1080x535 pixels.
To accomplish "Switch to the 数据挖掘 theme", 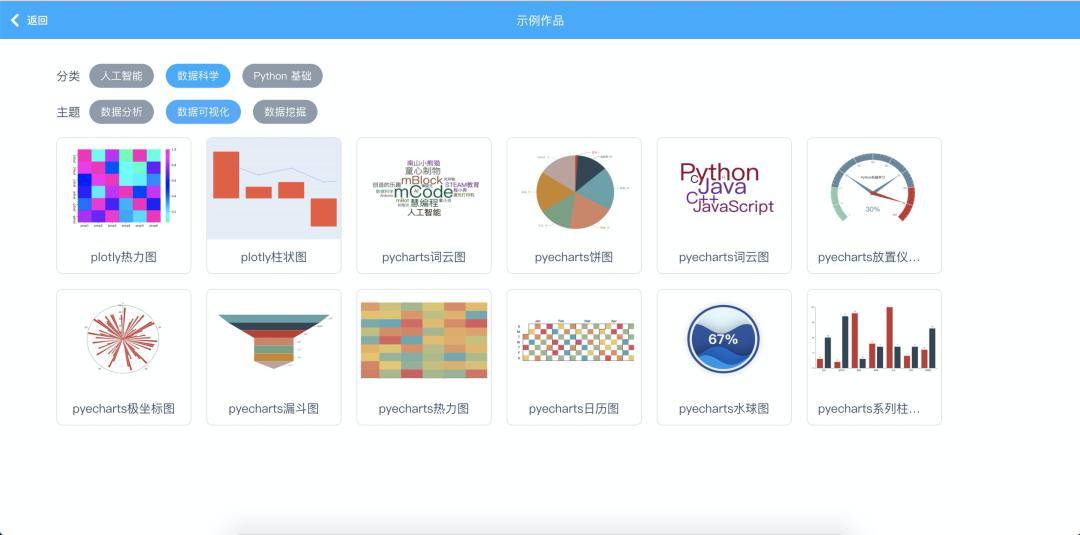I will [x=285, y=112].
